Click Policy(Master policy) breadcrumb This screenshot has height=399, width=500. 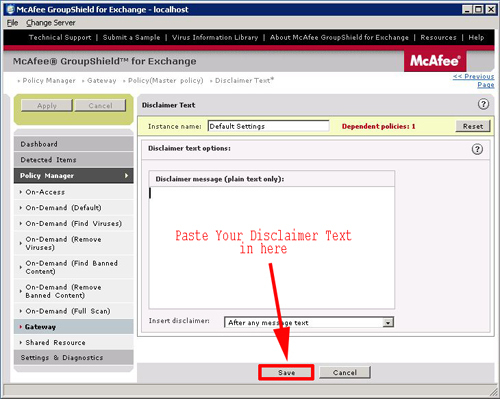tap(166, 80)
